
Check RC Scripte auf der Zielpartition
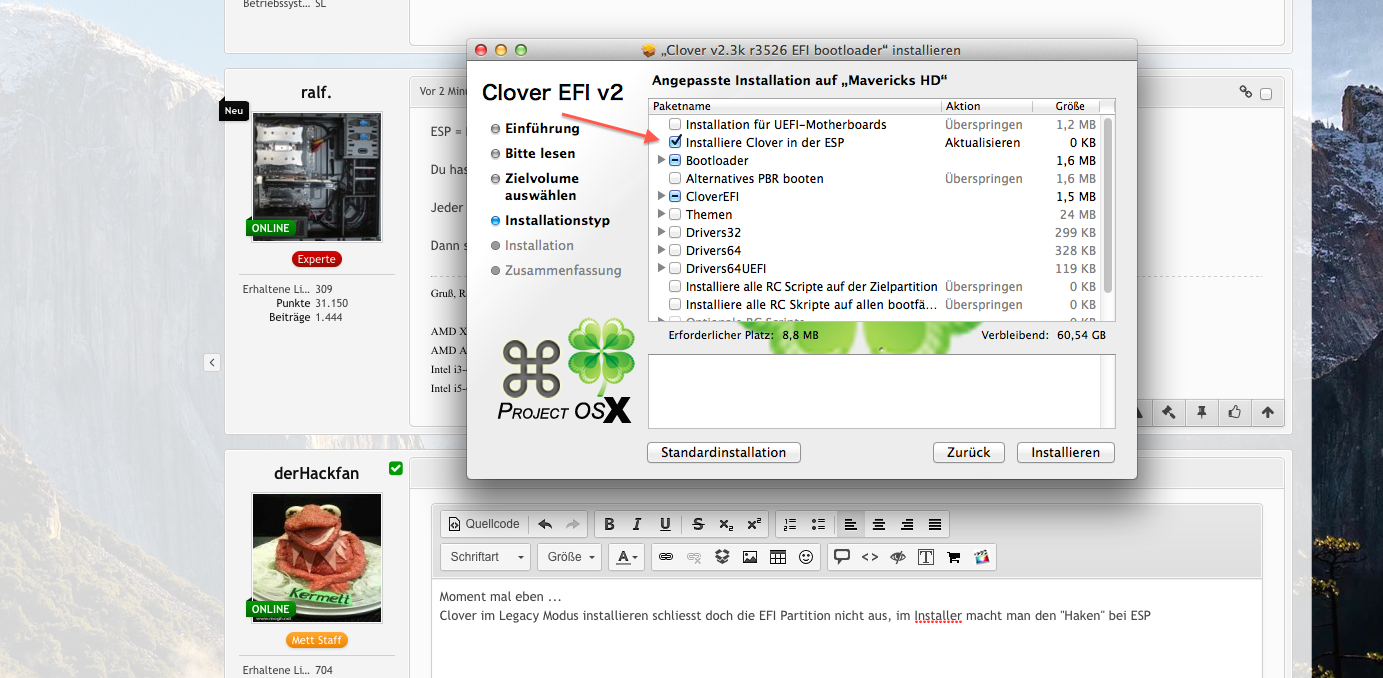coord(676,287)
